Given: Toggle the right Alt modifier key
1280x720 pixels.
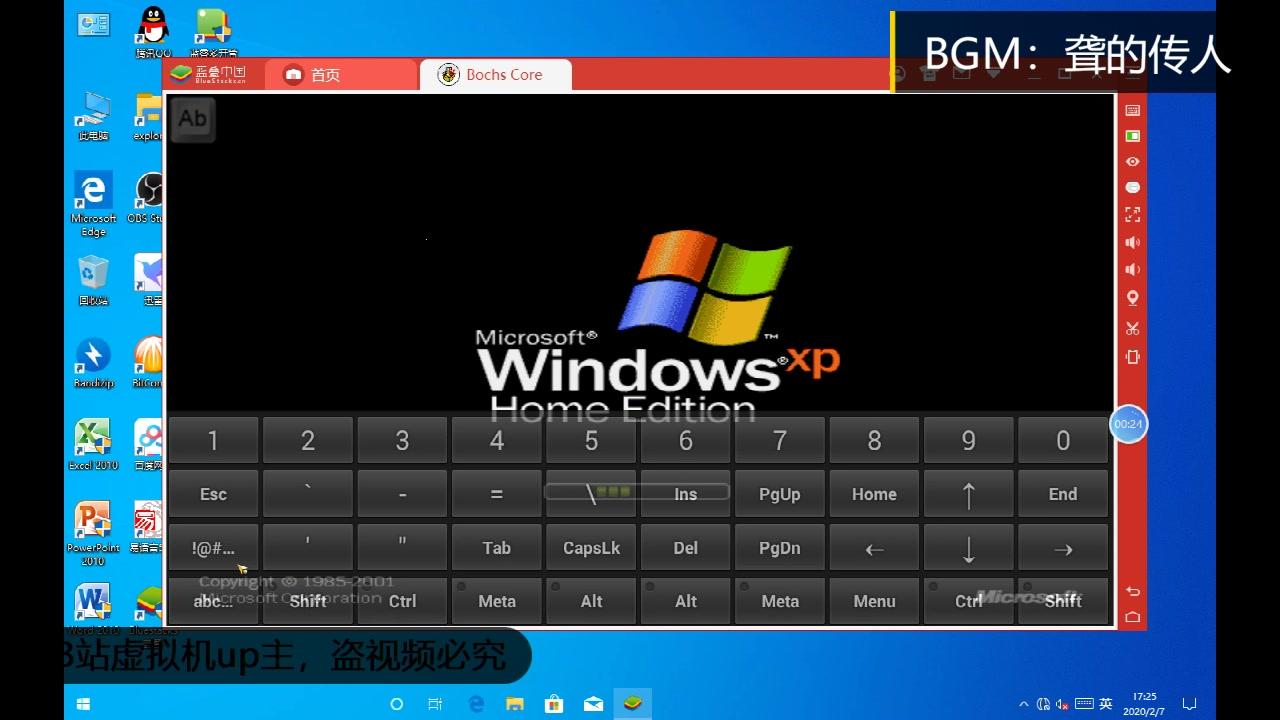Looking at the screenshot, I should (685, 601).
